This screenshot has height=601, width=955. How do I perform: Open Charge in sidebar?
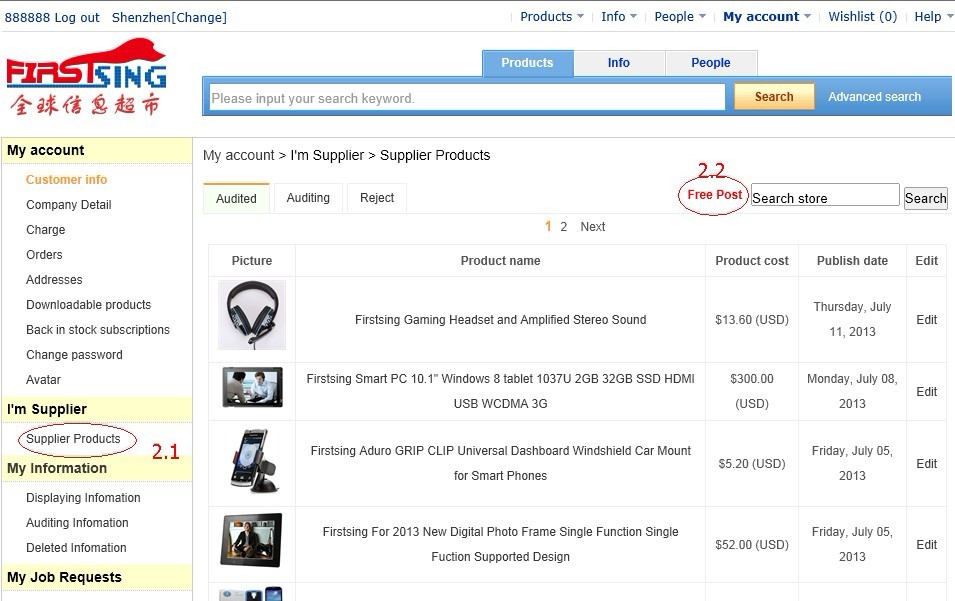click(x=46, y=230)
